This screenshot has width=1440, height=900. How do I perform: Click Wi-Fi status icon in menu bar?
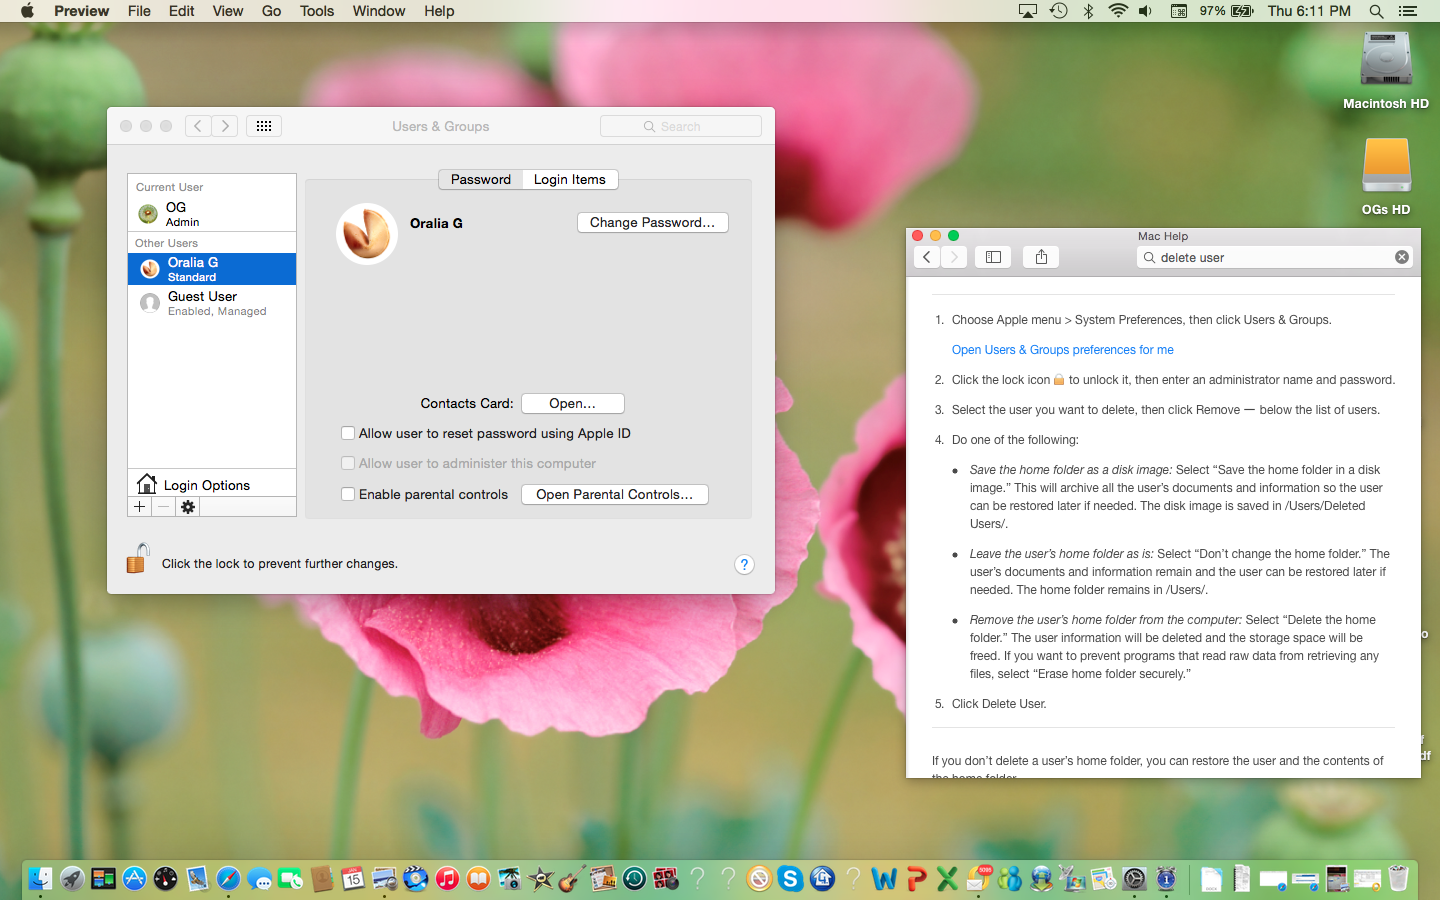[1118, 11]
